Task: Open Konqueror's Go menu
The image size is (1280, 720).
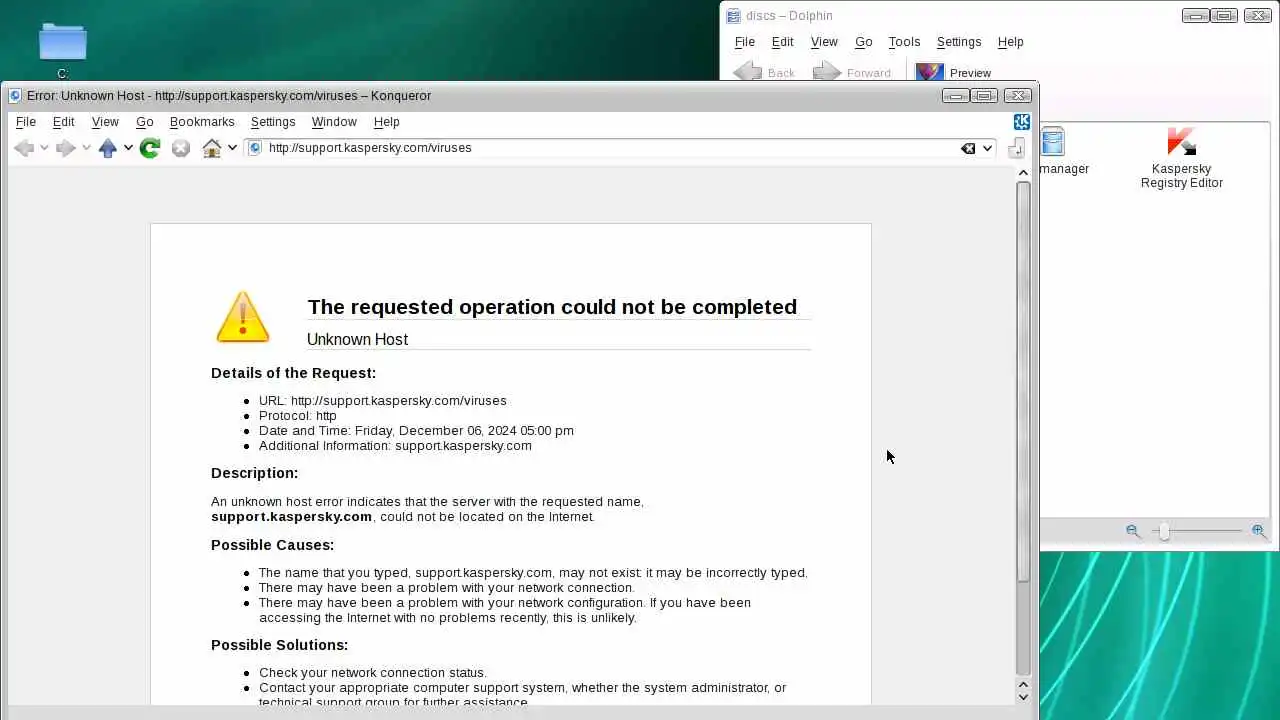Action: point(145,122)
